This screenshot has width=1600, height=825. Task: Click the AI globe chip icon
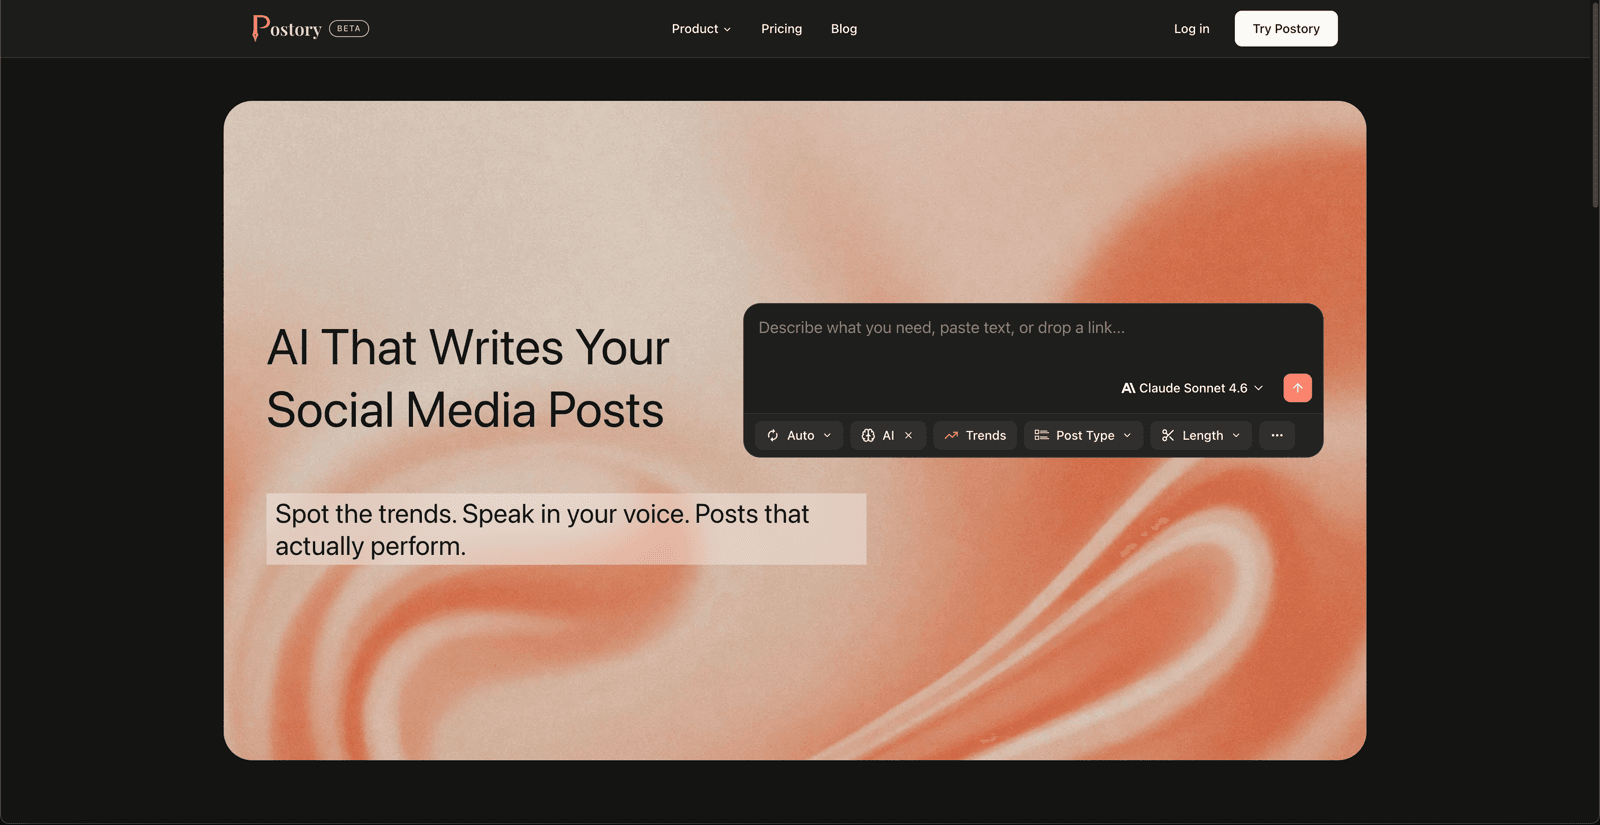click(868, 435)
